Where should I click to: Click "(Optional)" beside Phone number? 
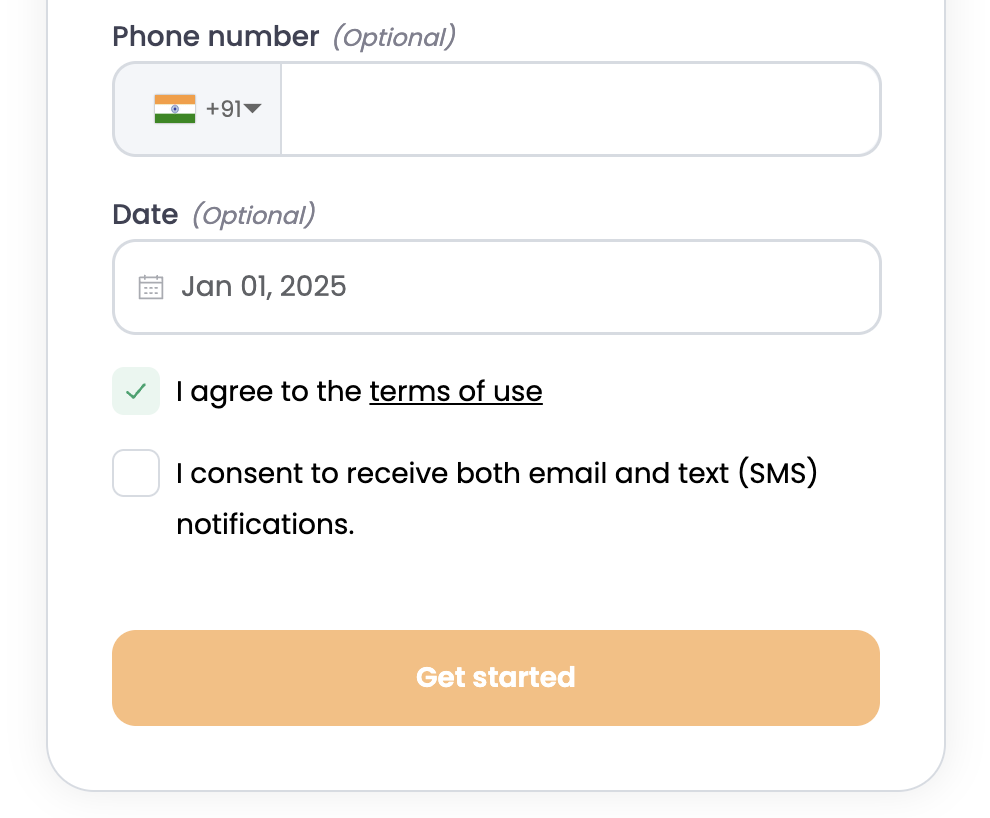tap(395, 37)
